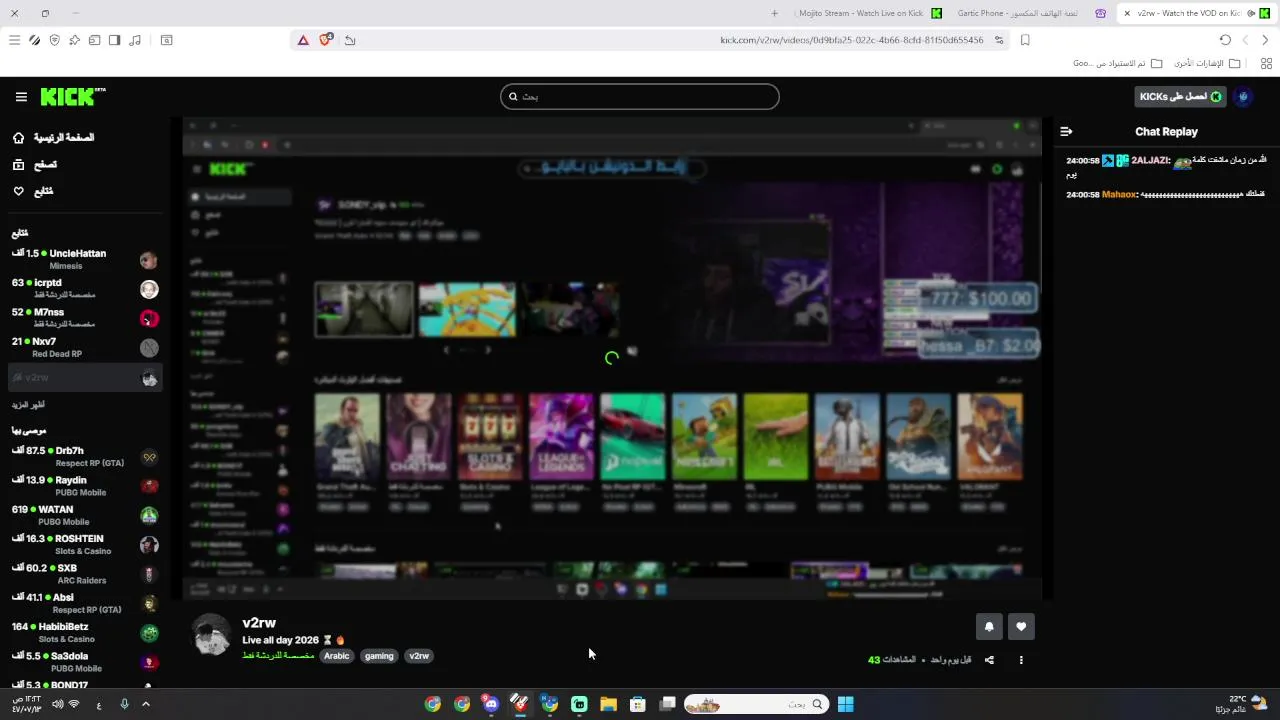Image resolution: width=1280 pixels, height=720 pixels.
Task: Open HabibiBetz channel in sidebar
Action: pos(85,633)
